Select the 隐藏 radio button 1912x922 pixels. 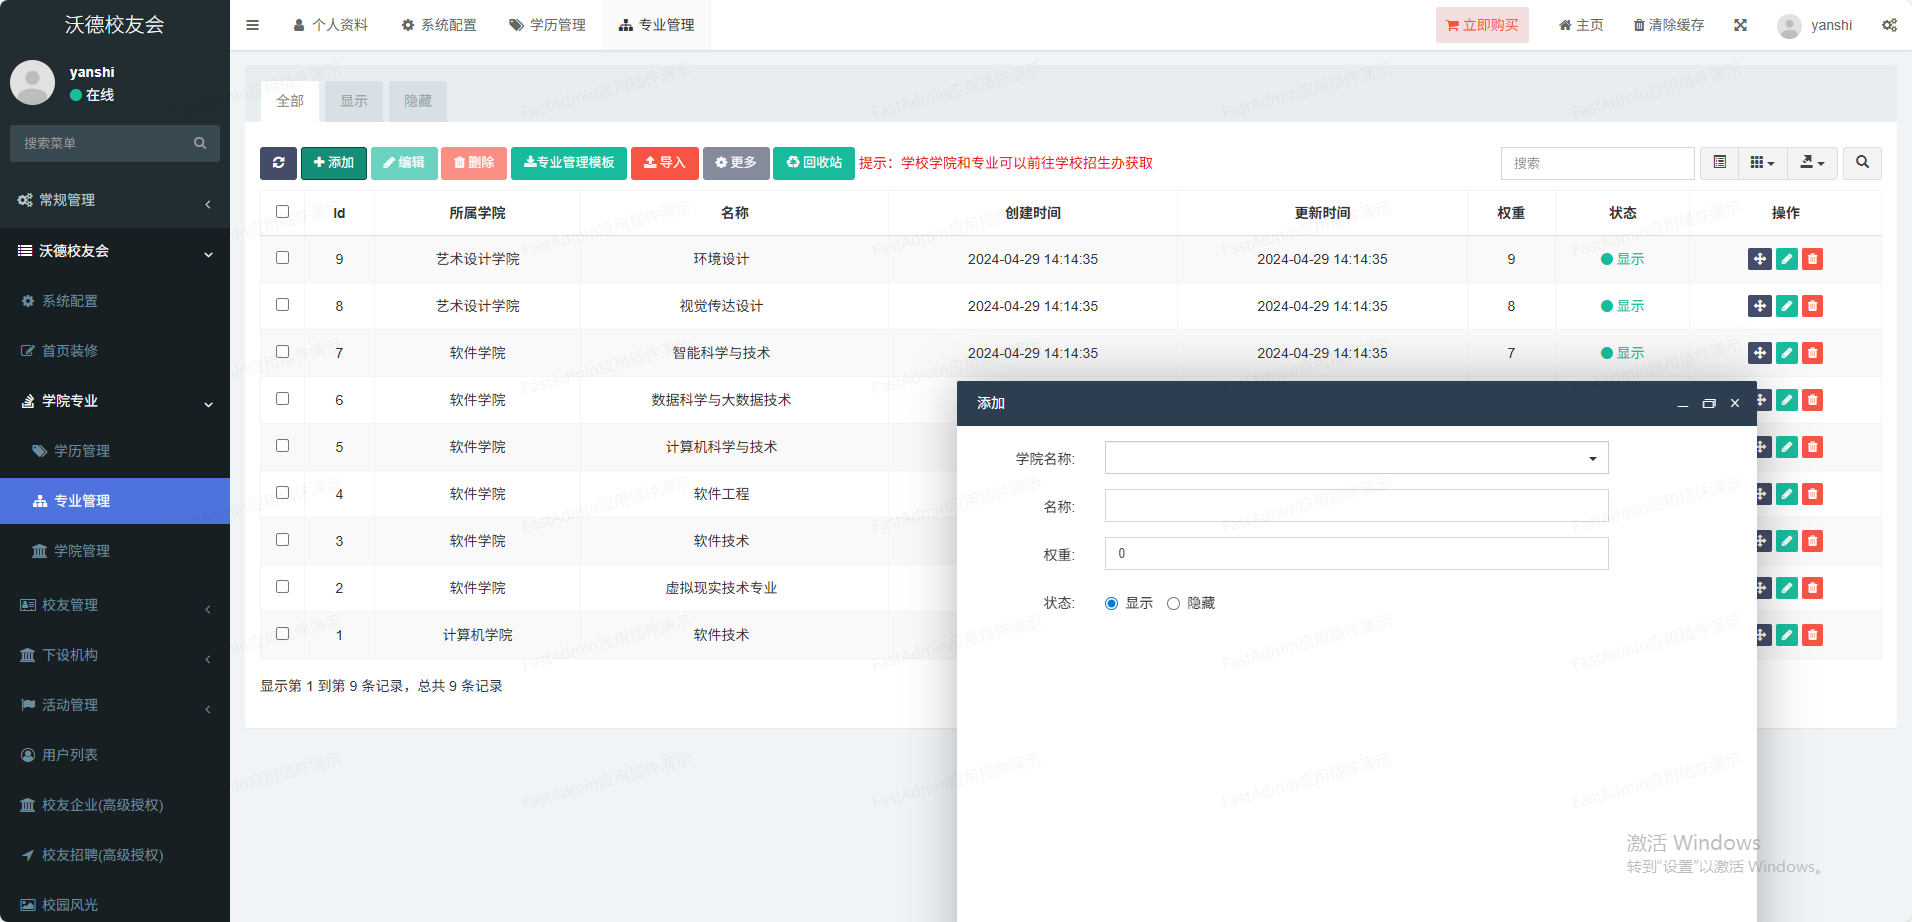point(1173,603)
